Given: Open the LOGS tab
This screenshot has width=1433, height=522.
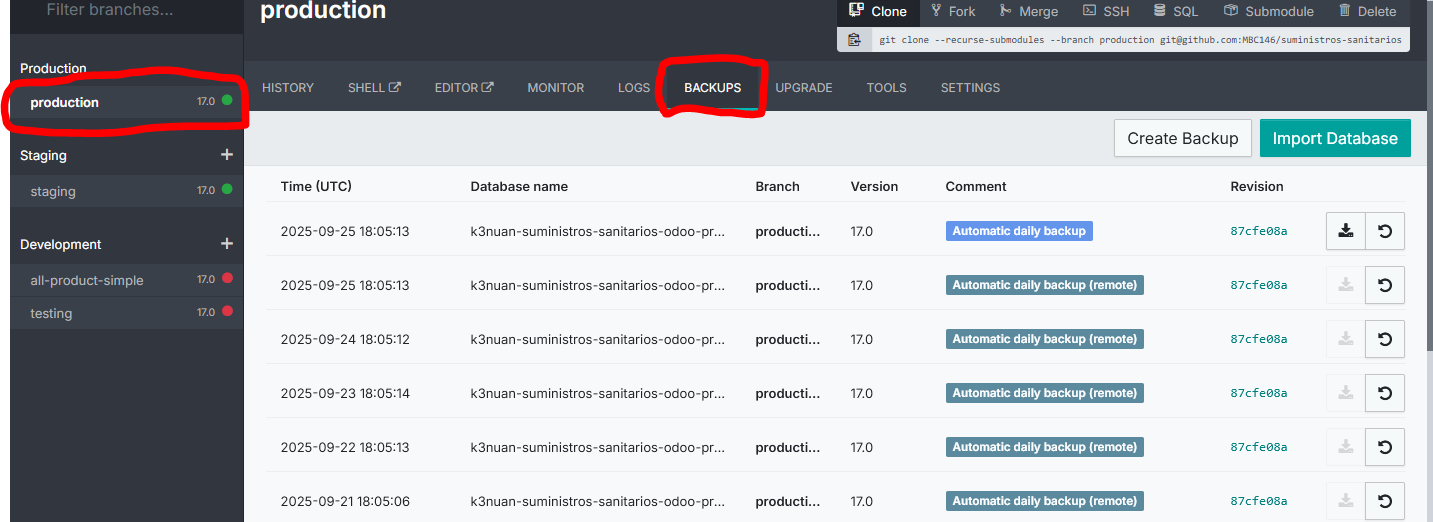Looking at the screenshot, I should coord(634,88).
